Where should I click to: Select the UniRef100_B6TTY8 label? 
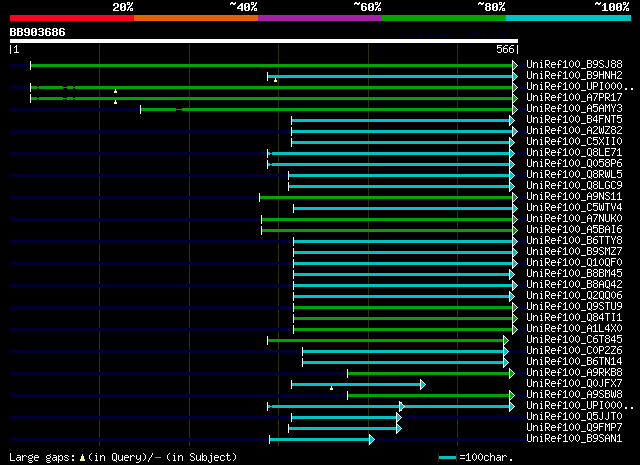click(574, 241)
